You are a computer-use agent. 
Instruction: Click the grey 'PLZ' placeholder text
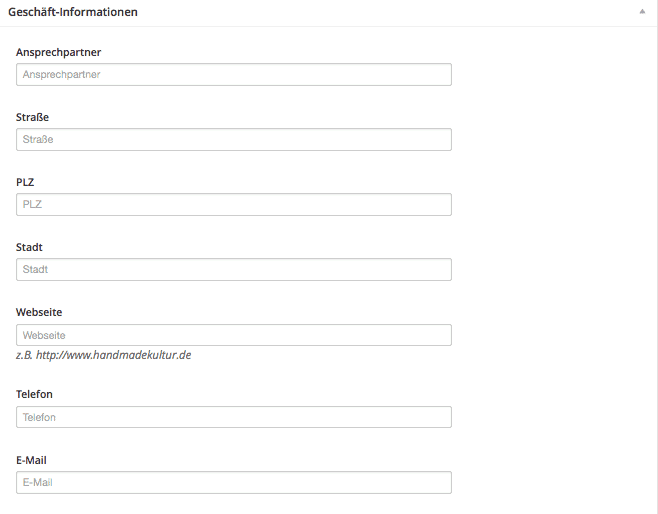pyautogui.click(x=31, y=204)
